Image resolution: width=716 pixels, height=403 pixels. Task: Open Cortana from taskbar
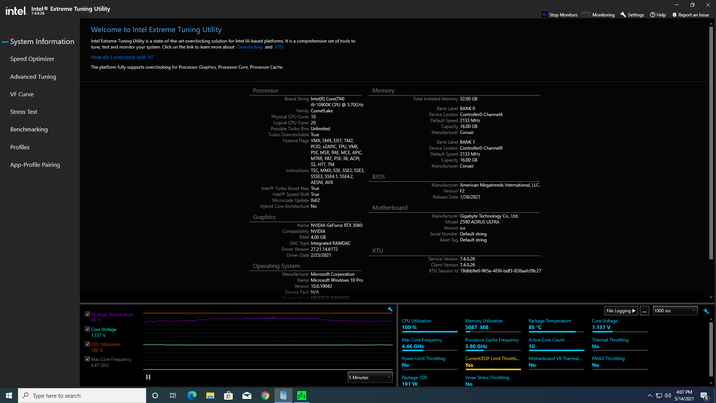[x=155, y=395]
